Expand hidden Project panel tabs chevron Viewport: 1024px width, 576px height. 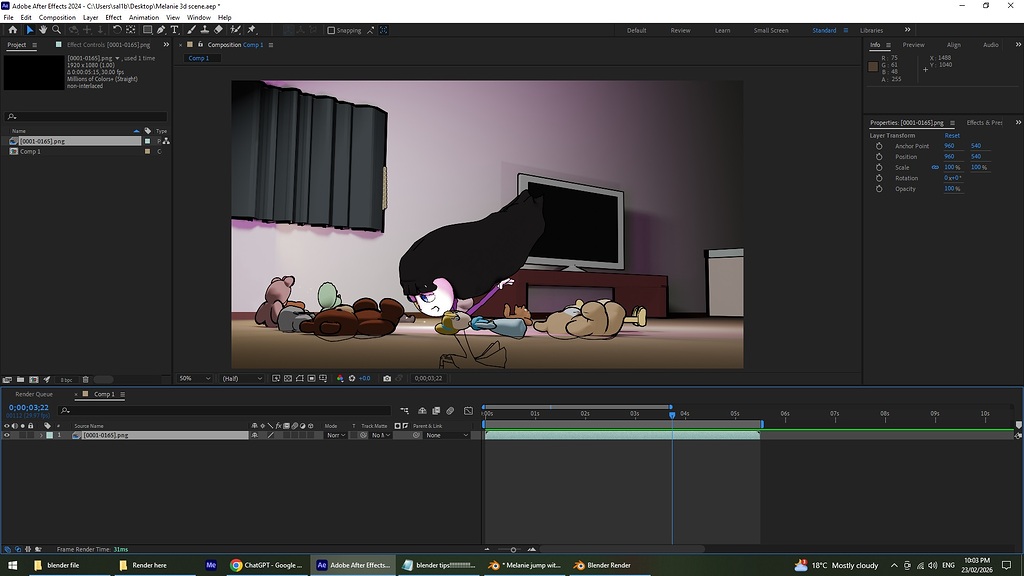click(166, 44)
